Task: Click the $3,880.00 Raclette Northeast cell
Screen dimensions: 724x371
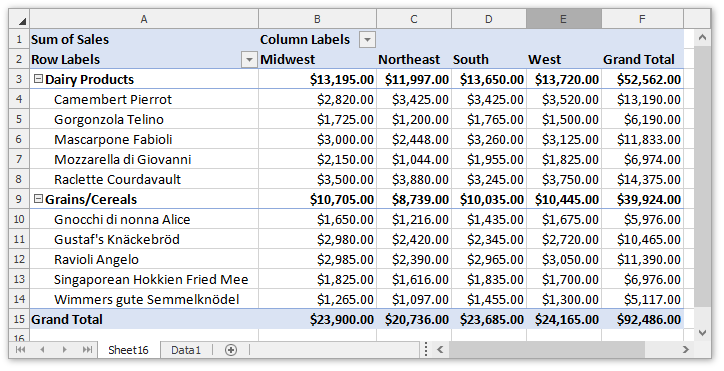Action: (x=414, y=179)
